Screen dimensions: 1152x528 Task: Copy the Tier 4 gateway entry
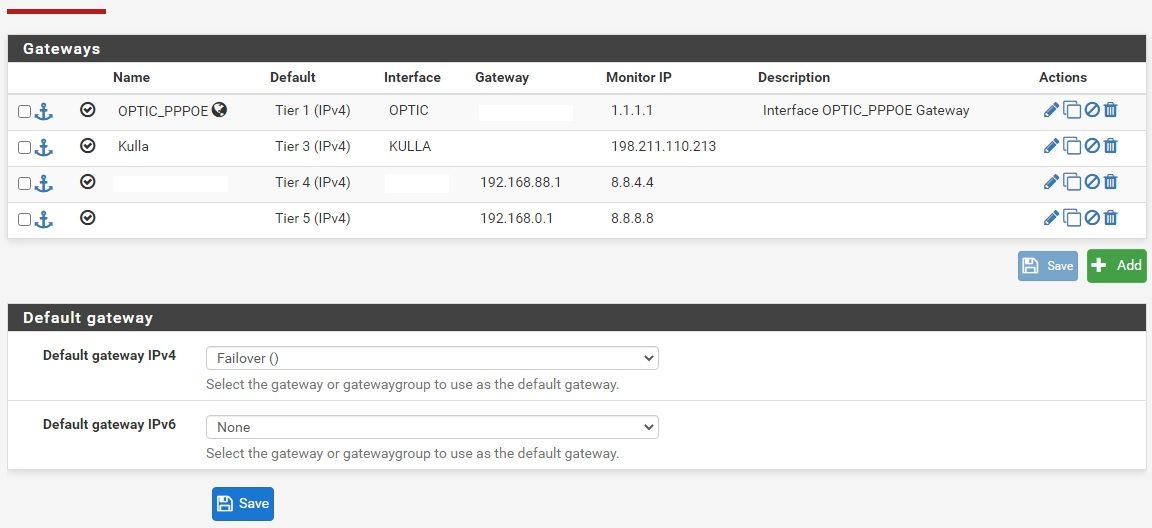1072,182
